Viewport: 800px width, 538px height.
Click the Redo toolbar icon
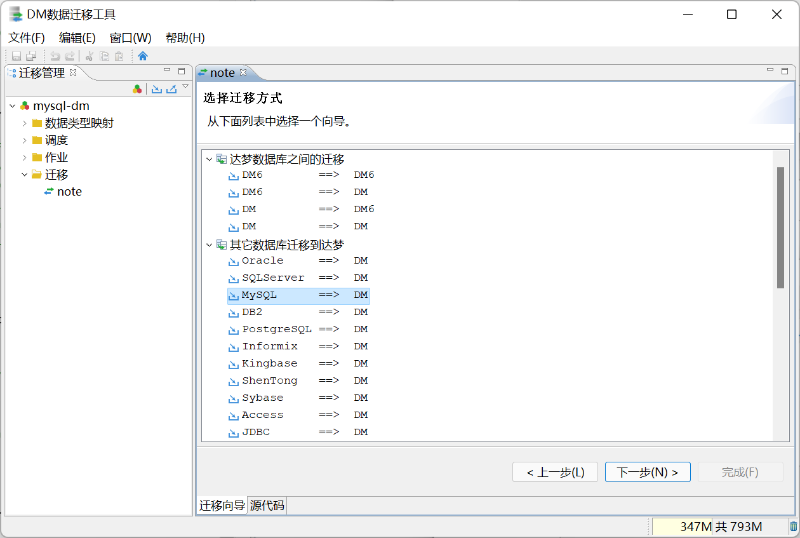pyautogui.click(x=70, y=56)
